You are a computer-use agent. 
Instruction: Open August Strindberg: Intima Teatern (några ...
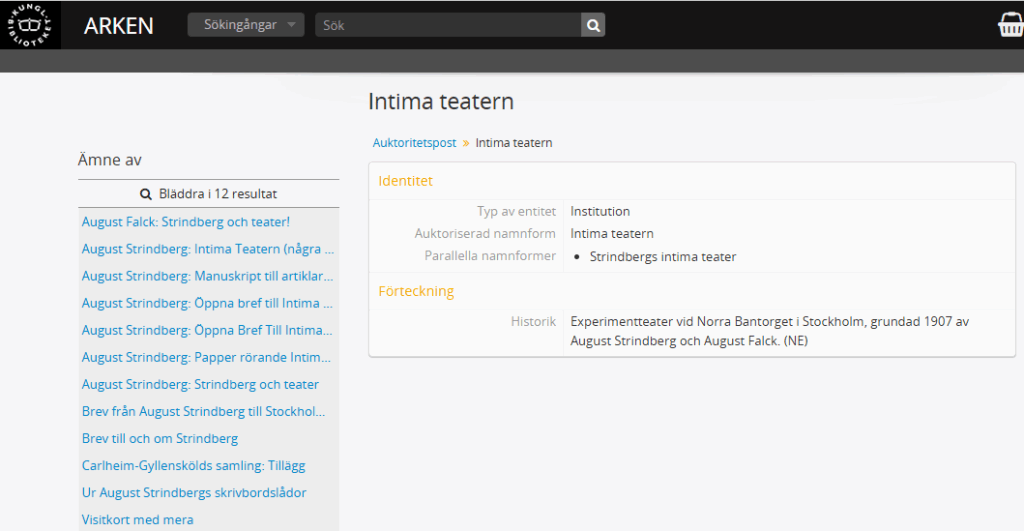(x=208, y=249)
